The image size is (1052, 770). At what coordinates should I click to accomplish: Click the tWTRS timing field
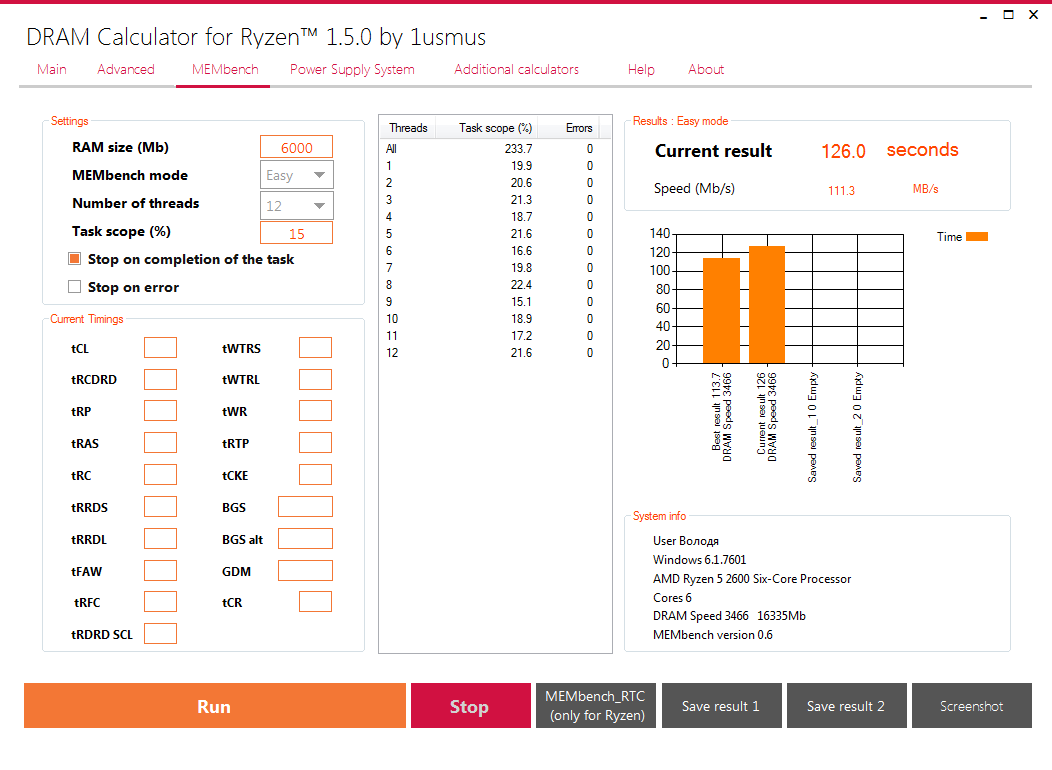315,348
